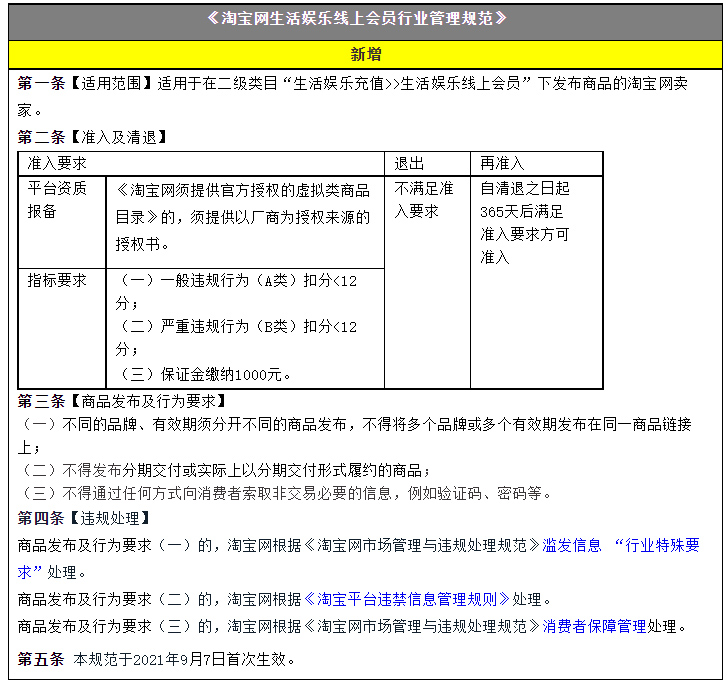Open the 滥发信息 link
The image size is (728, 685).
pos(572,545)
